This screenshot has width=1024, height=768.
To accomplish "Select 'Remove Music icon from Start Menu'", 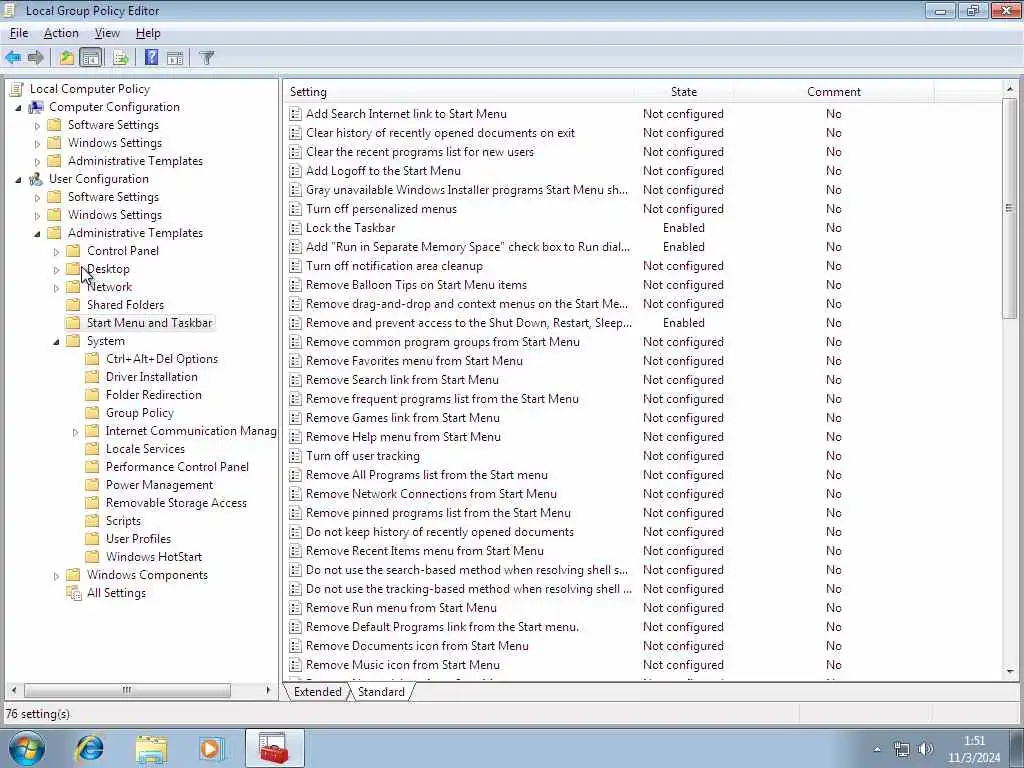I will [403, 665].
